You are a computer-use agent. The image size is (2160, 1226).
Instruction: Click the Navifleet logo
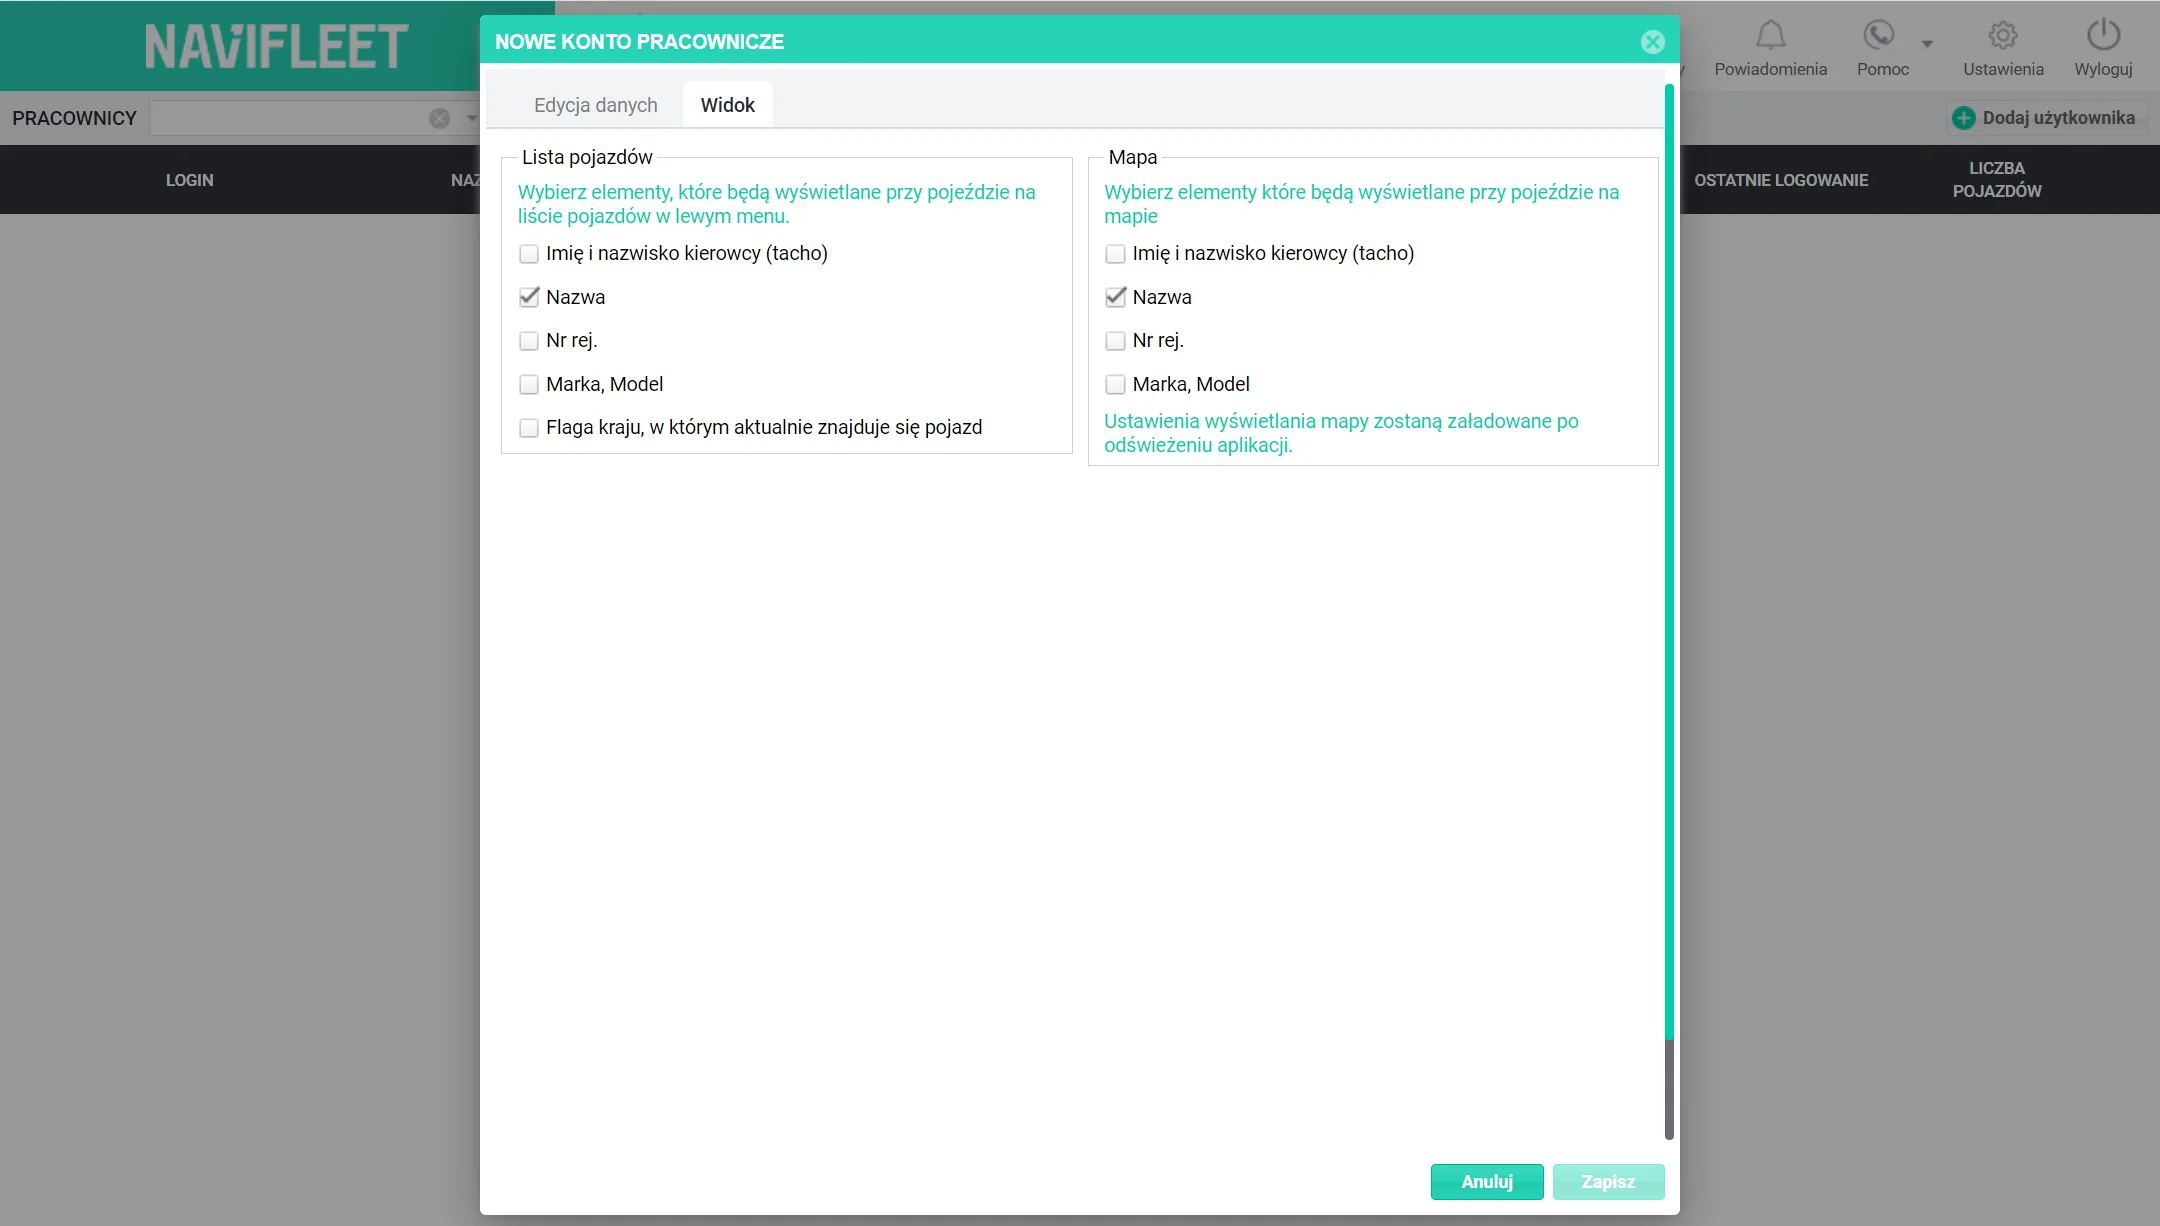[277, 46]
